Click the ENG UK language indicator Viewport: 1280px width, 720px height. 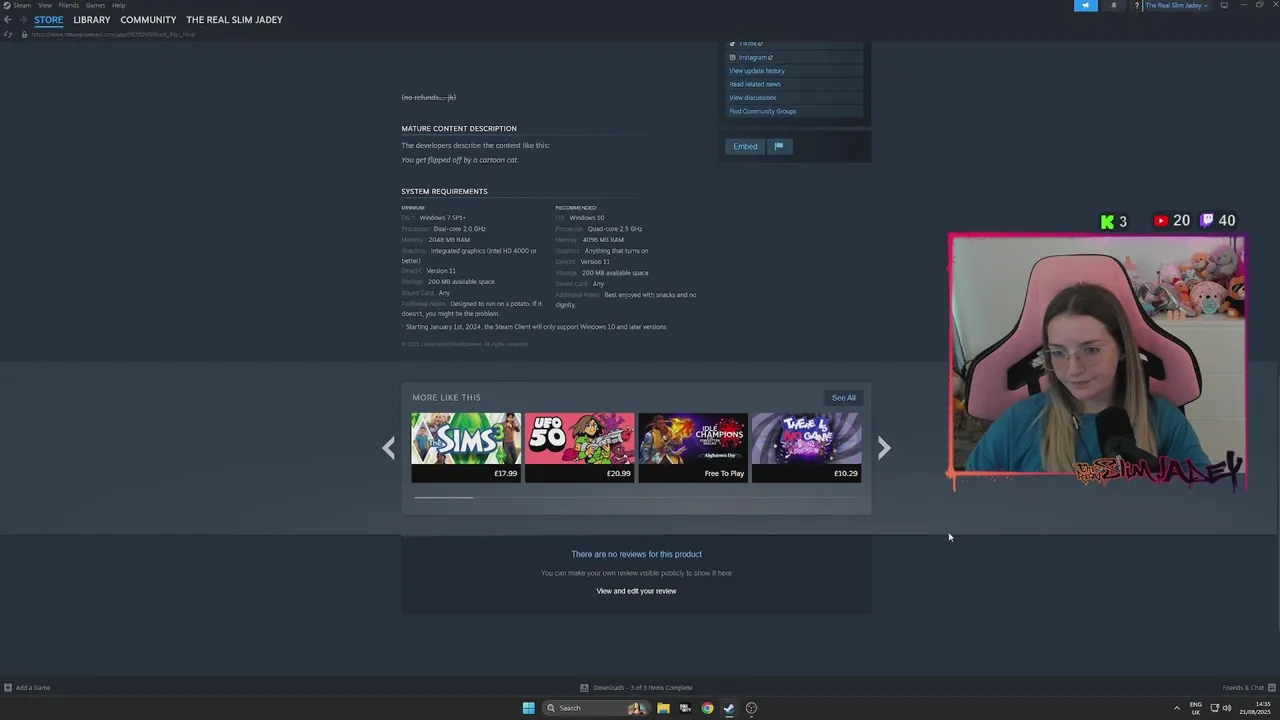pos(1196,708)
